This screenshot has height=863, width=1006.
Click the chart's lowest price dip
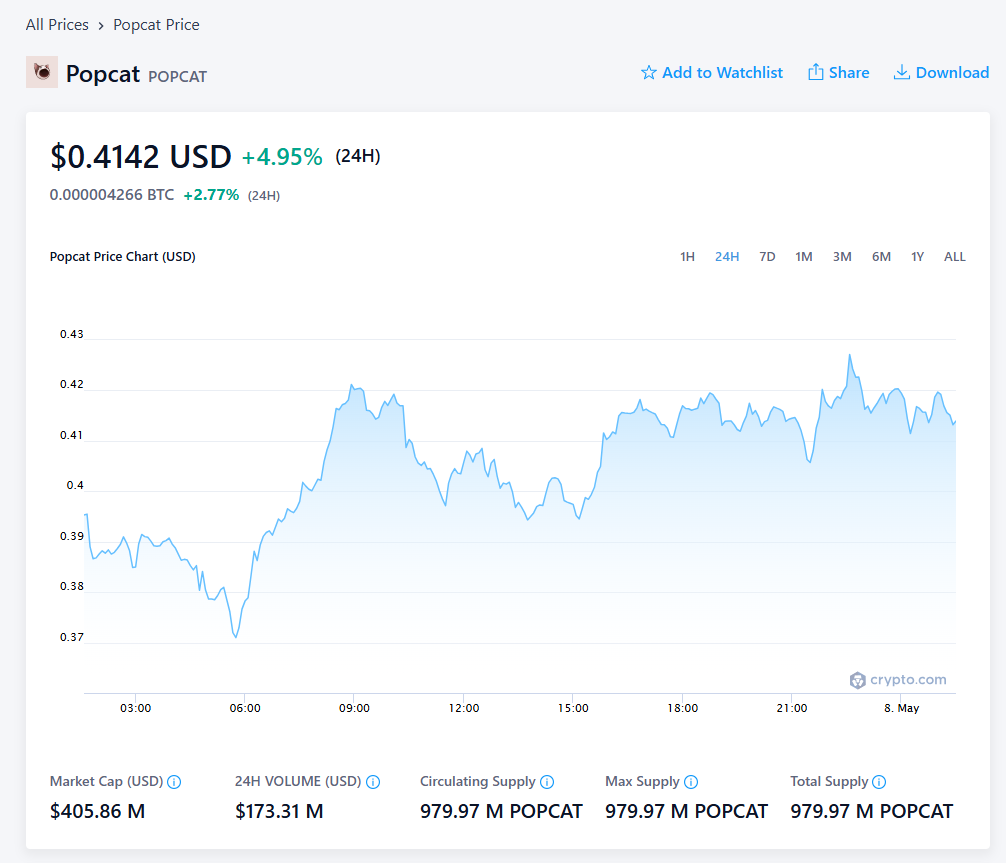point(236,637)
